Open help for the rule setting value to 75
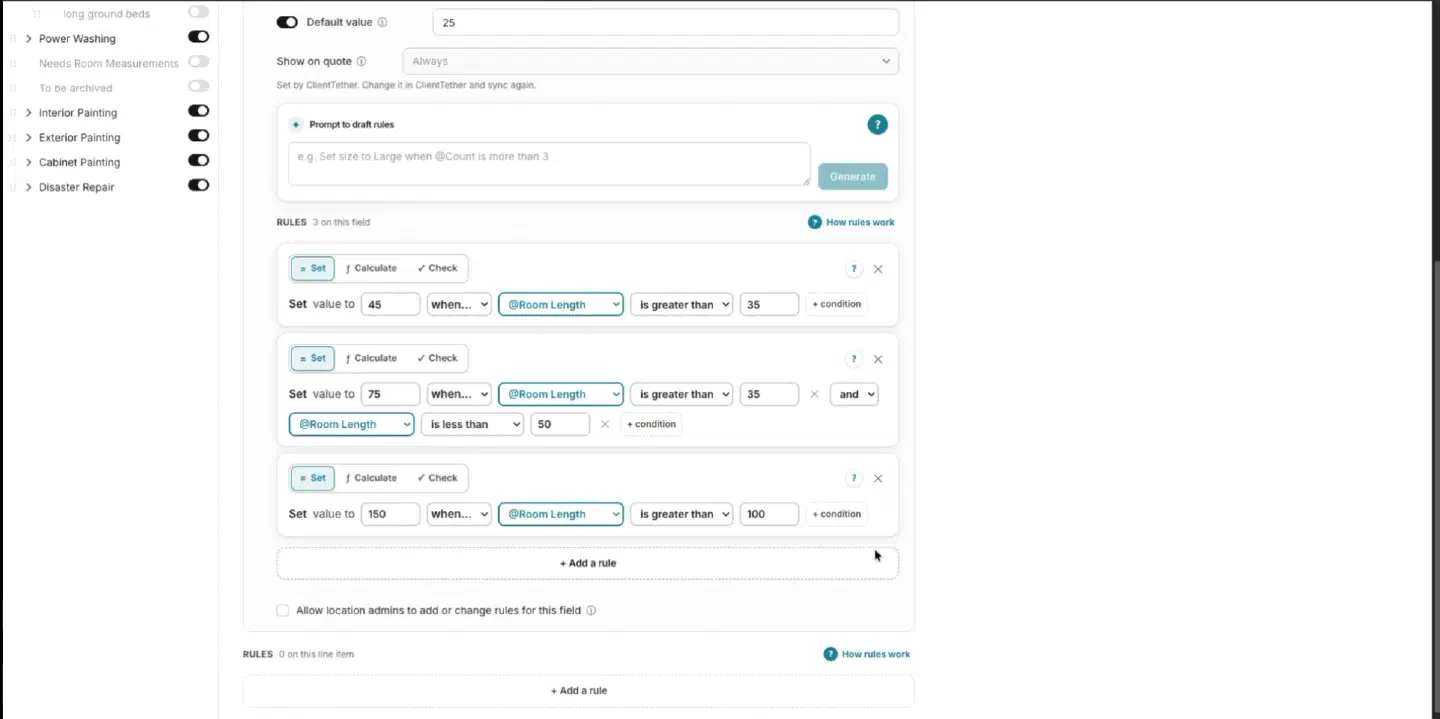The width and height of the screenshot is (1440, 719). coord(854,359)
